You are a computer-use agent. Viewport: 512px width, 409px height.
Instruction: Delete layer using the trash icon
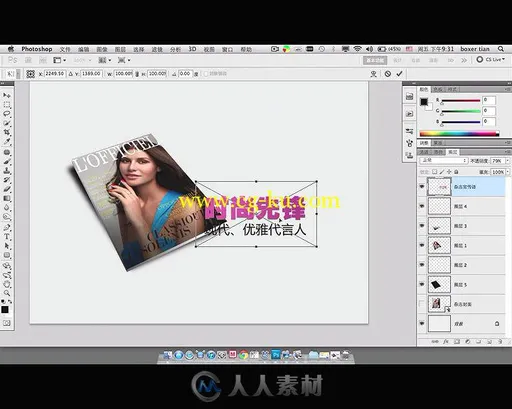click(500, 341)
